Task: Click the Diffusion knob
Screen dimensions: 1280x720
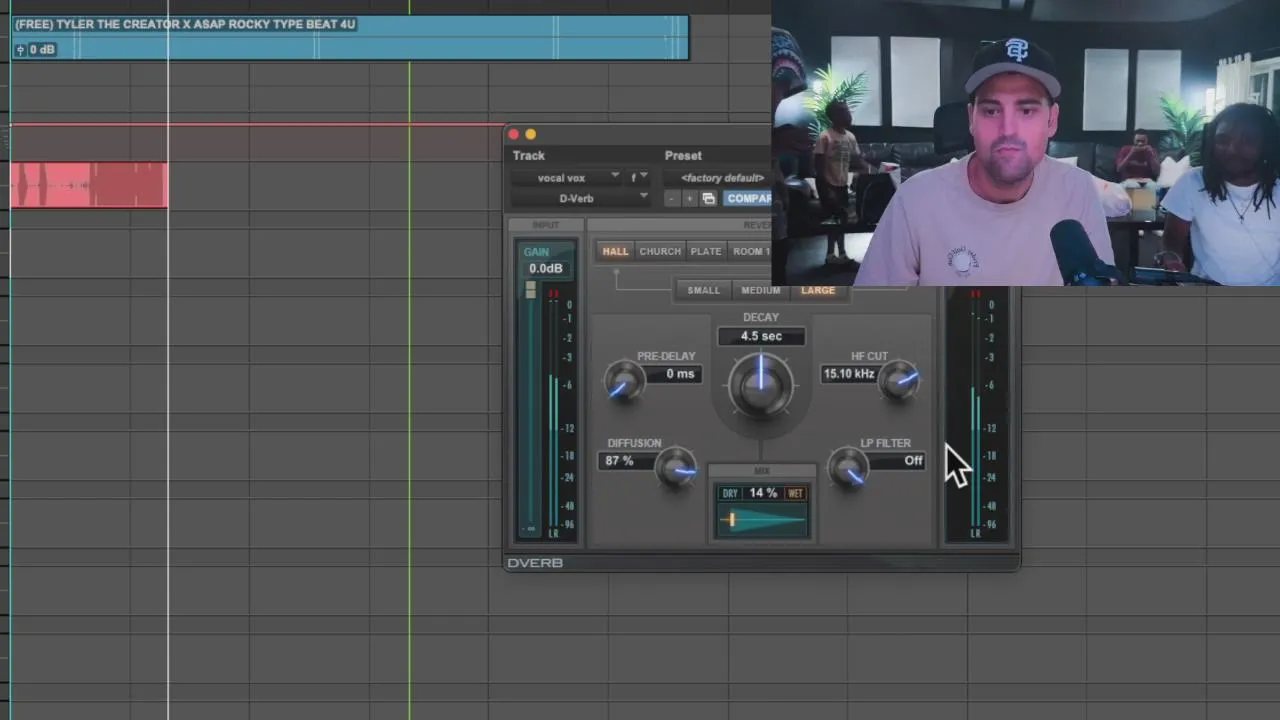Action: pos(676,468)
